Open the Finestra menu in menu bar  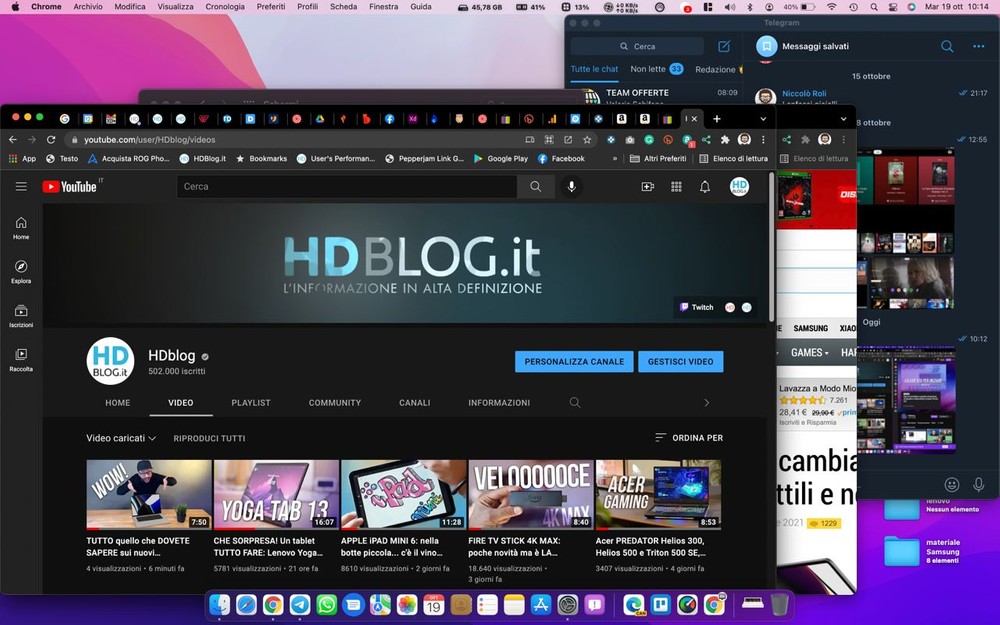coord(383,6)
